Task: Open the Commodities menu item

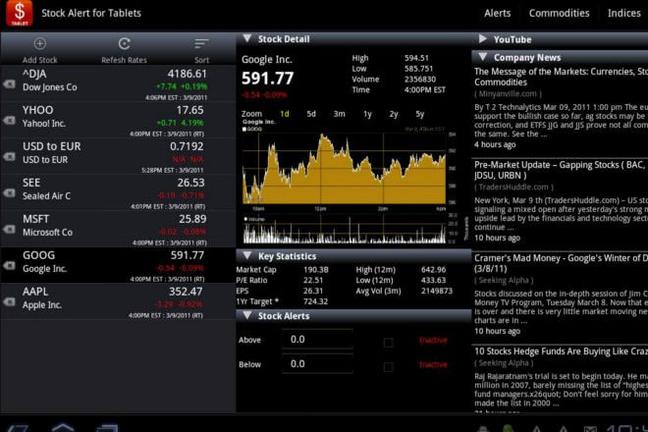Action: (x=559, y=13)
